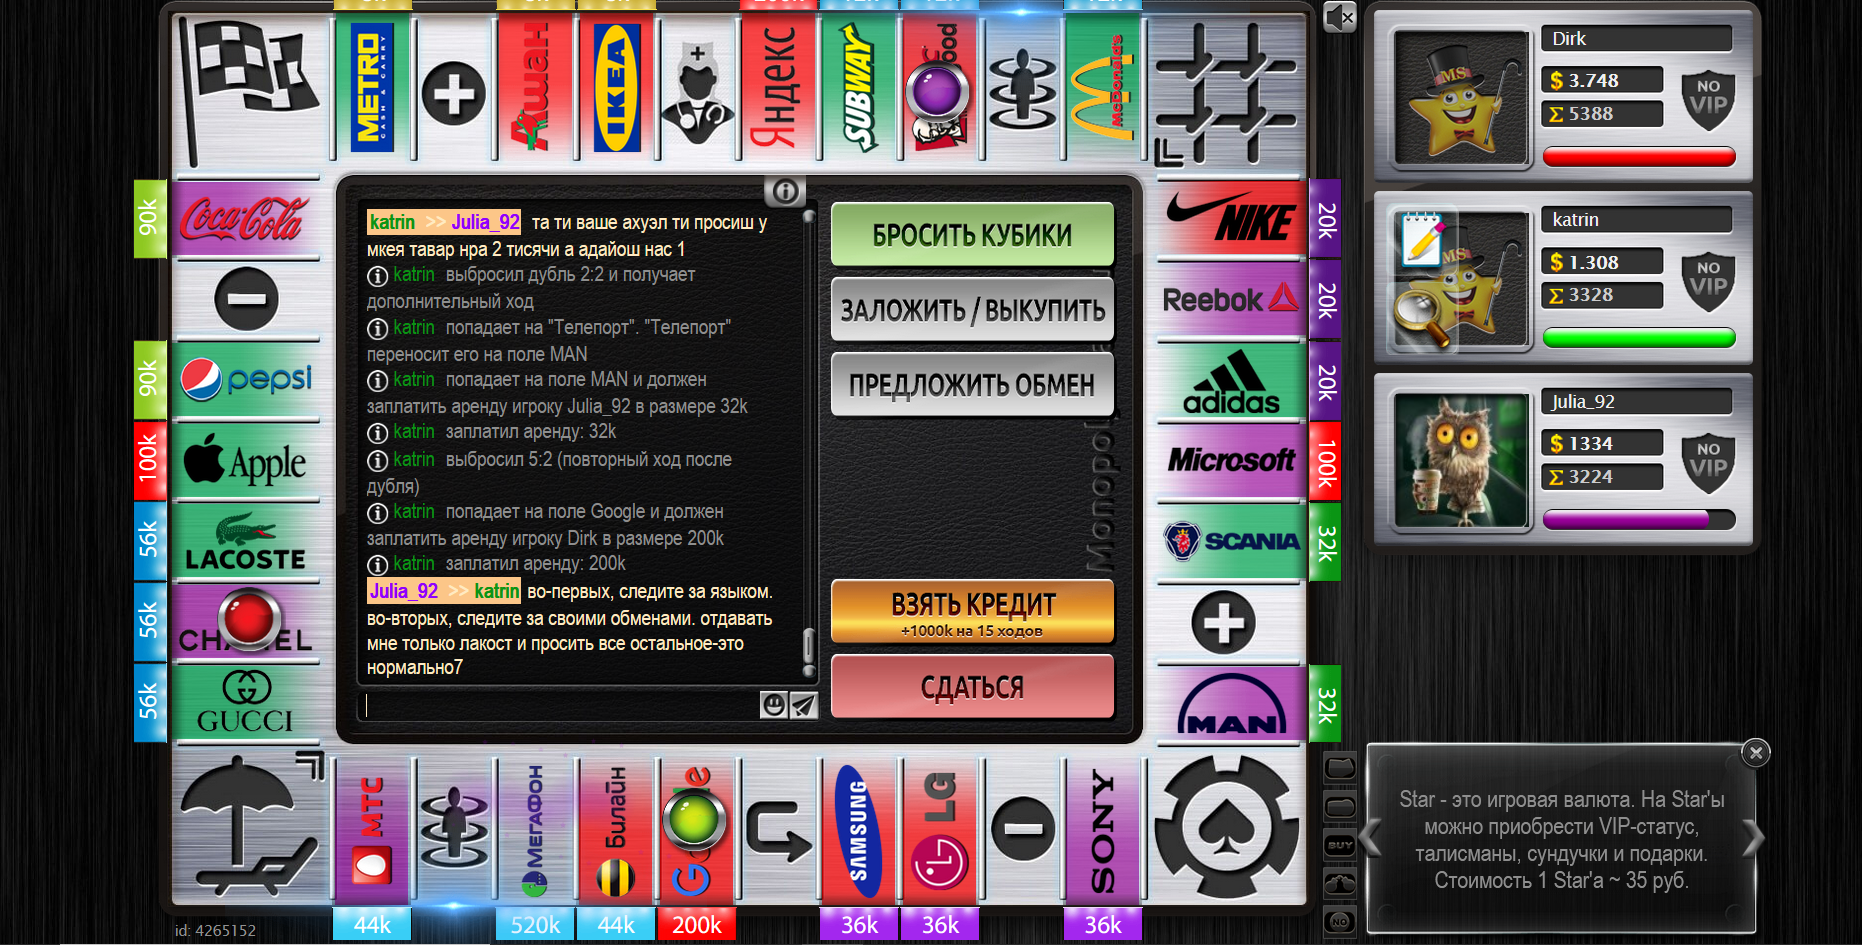
Task: Click the МТС property cell
Action: [372, 832]
